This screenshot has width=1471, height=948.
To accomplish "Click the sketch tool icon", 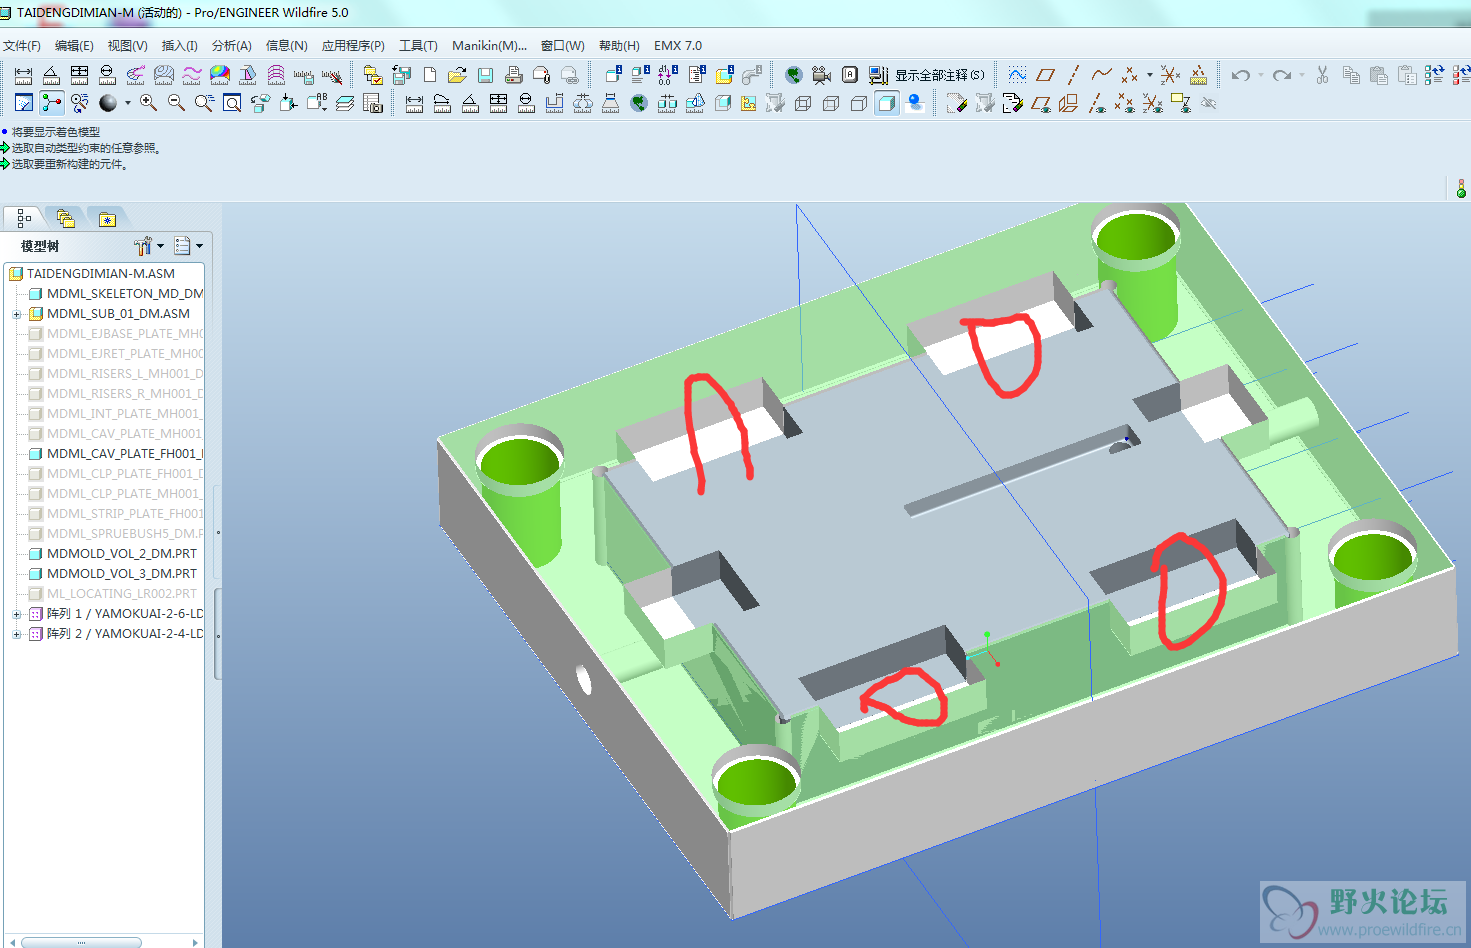I will (1017, 75).
